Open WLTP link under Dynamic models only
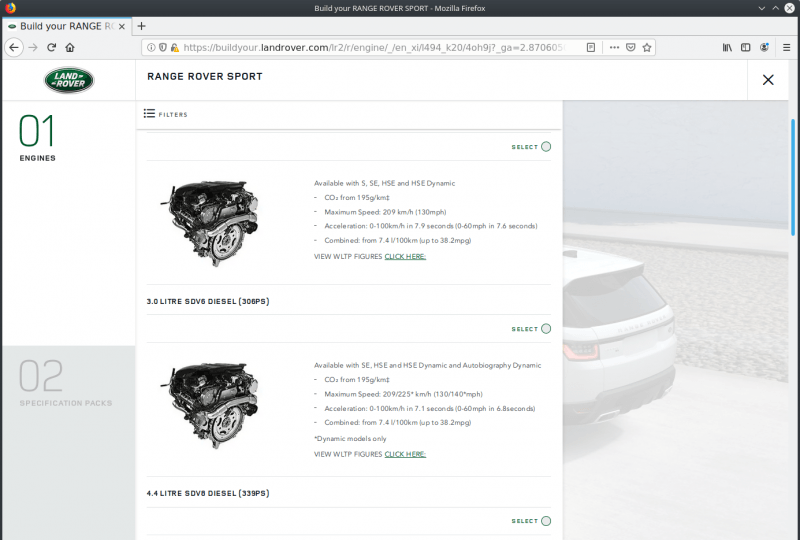The width and height of the screenshot is (800, 540). 405,454
